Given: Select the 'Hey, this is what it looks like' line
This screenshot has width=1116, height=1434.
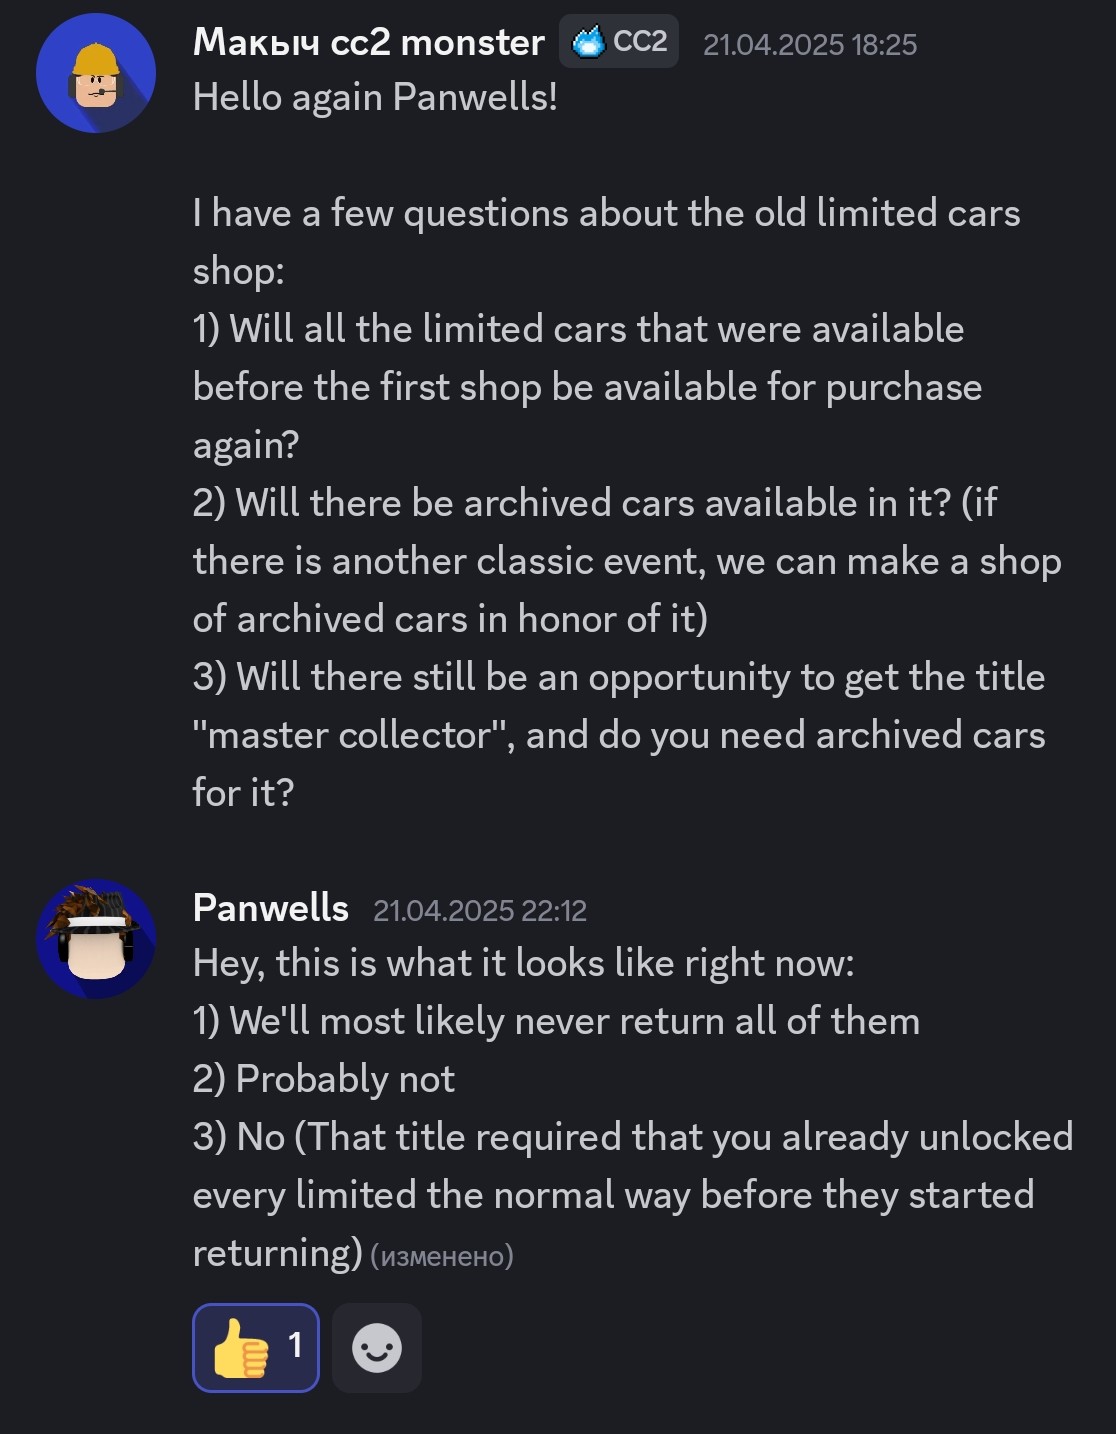Looking at the screenshot, I should click(523, 963).
